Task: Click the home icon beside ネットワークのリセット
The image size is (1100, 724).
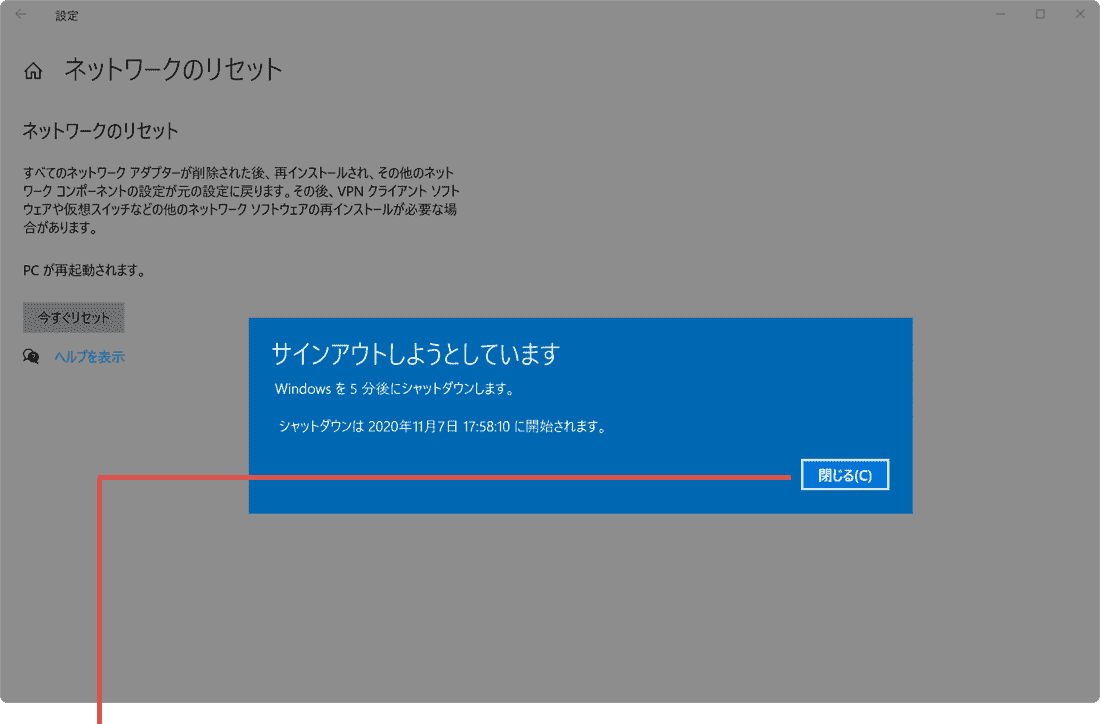Action: 33,71
